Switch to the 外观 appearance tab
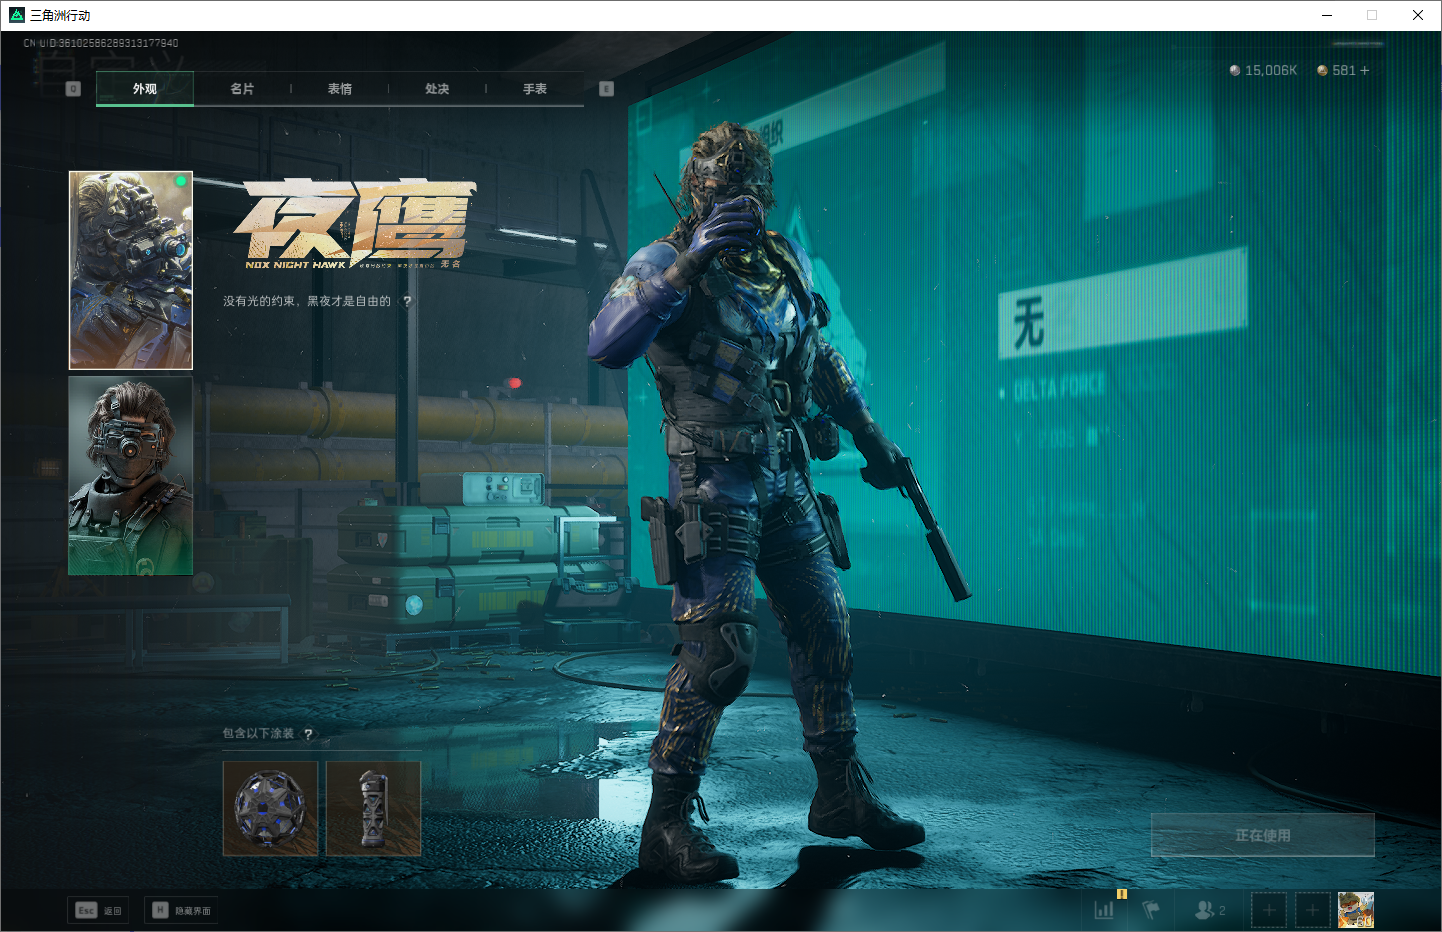 click(x=145, y=89)
